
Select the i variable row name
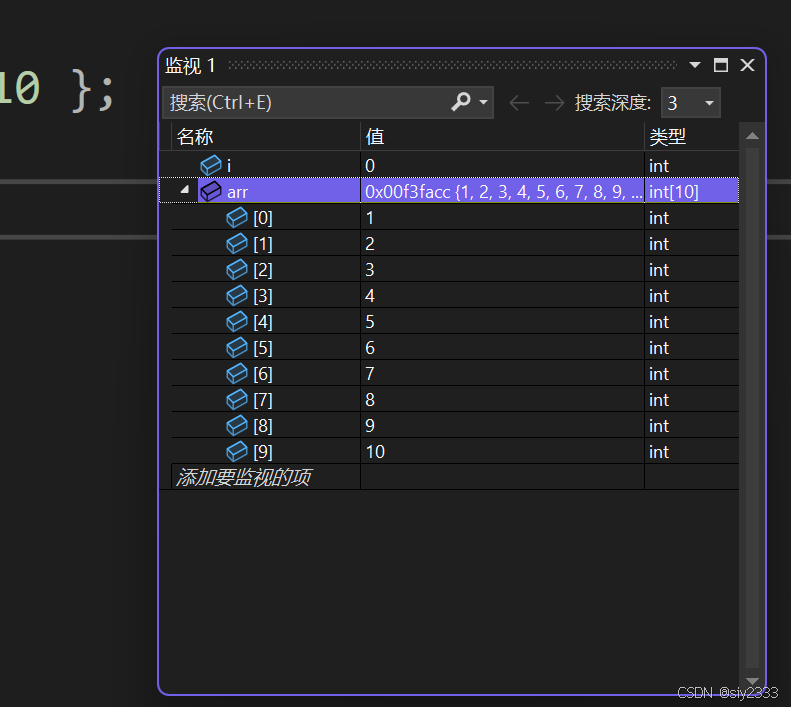(x=229, y=166)
